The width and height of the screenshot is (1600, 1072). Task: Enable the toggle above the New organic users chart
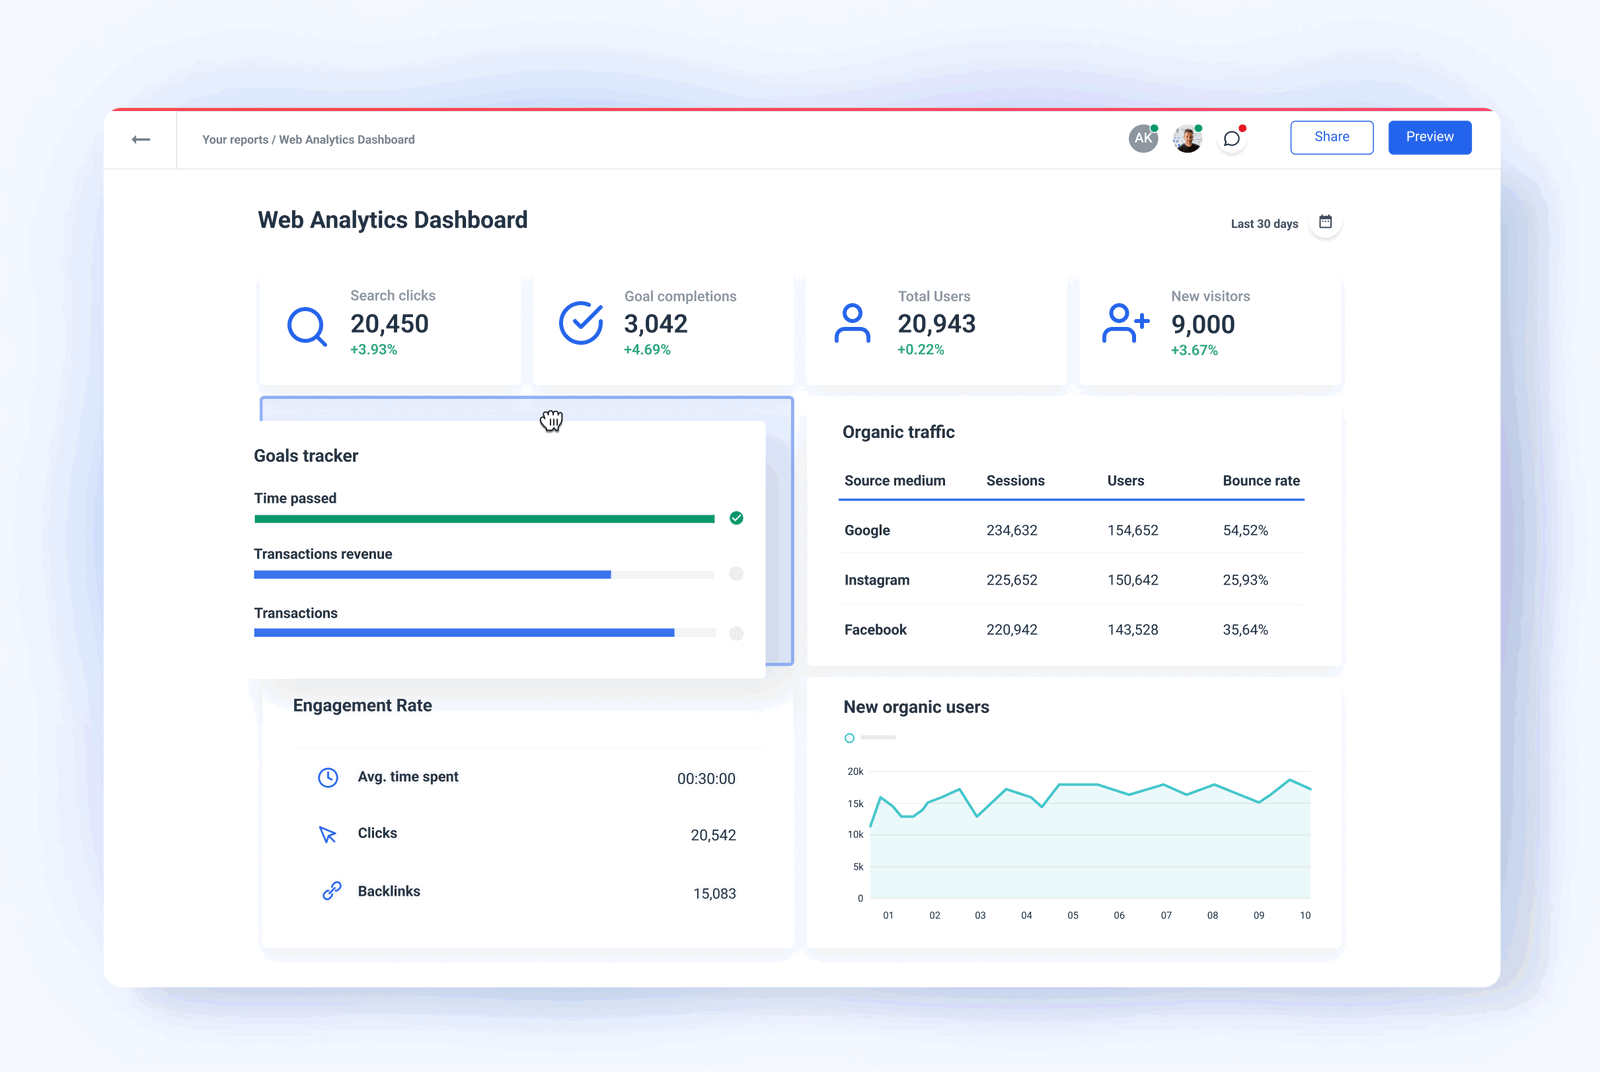coord(849,737)
